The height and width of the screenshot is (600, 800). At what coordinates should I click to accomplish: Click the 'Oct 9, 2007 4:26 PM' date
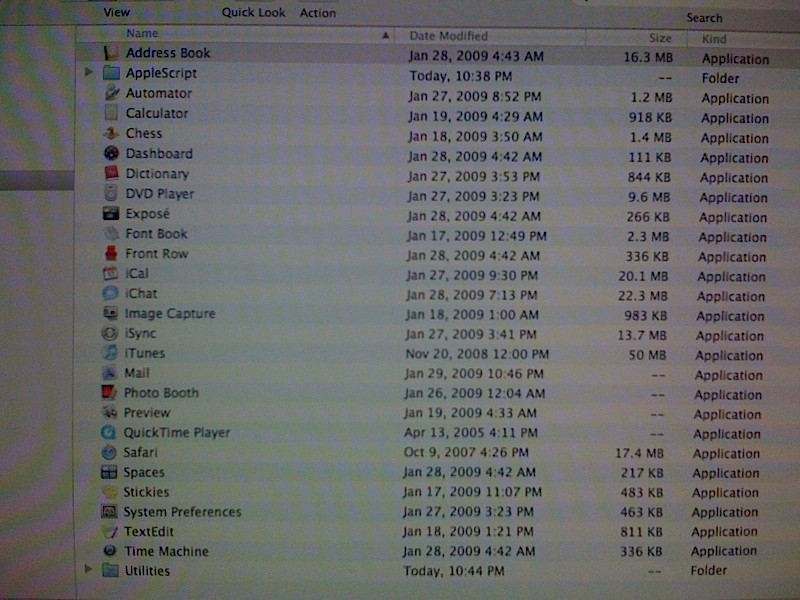466,453
